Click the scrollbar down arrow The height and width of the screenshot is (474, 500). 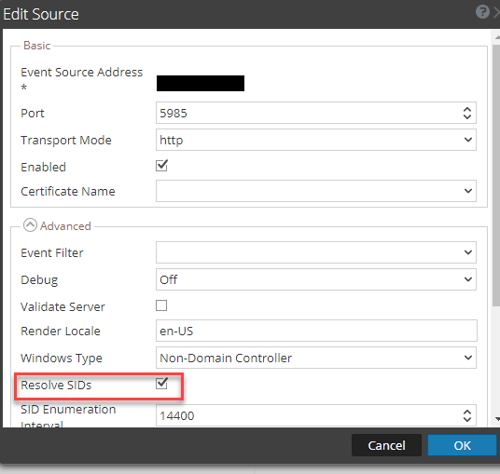coord(497,419)
